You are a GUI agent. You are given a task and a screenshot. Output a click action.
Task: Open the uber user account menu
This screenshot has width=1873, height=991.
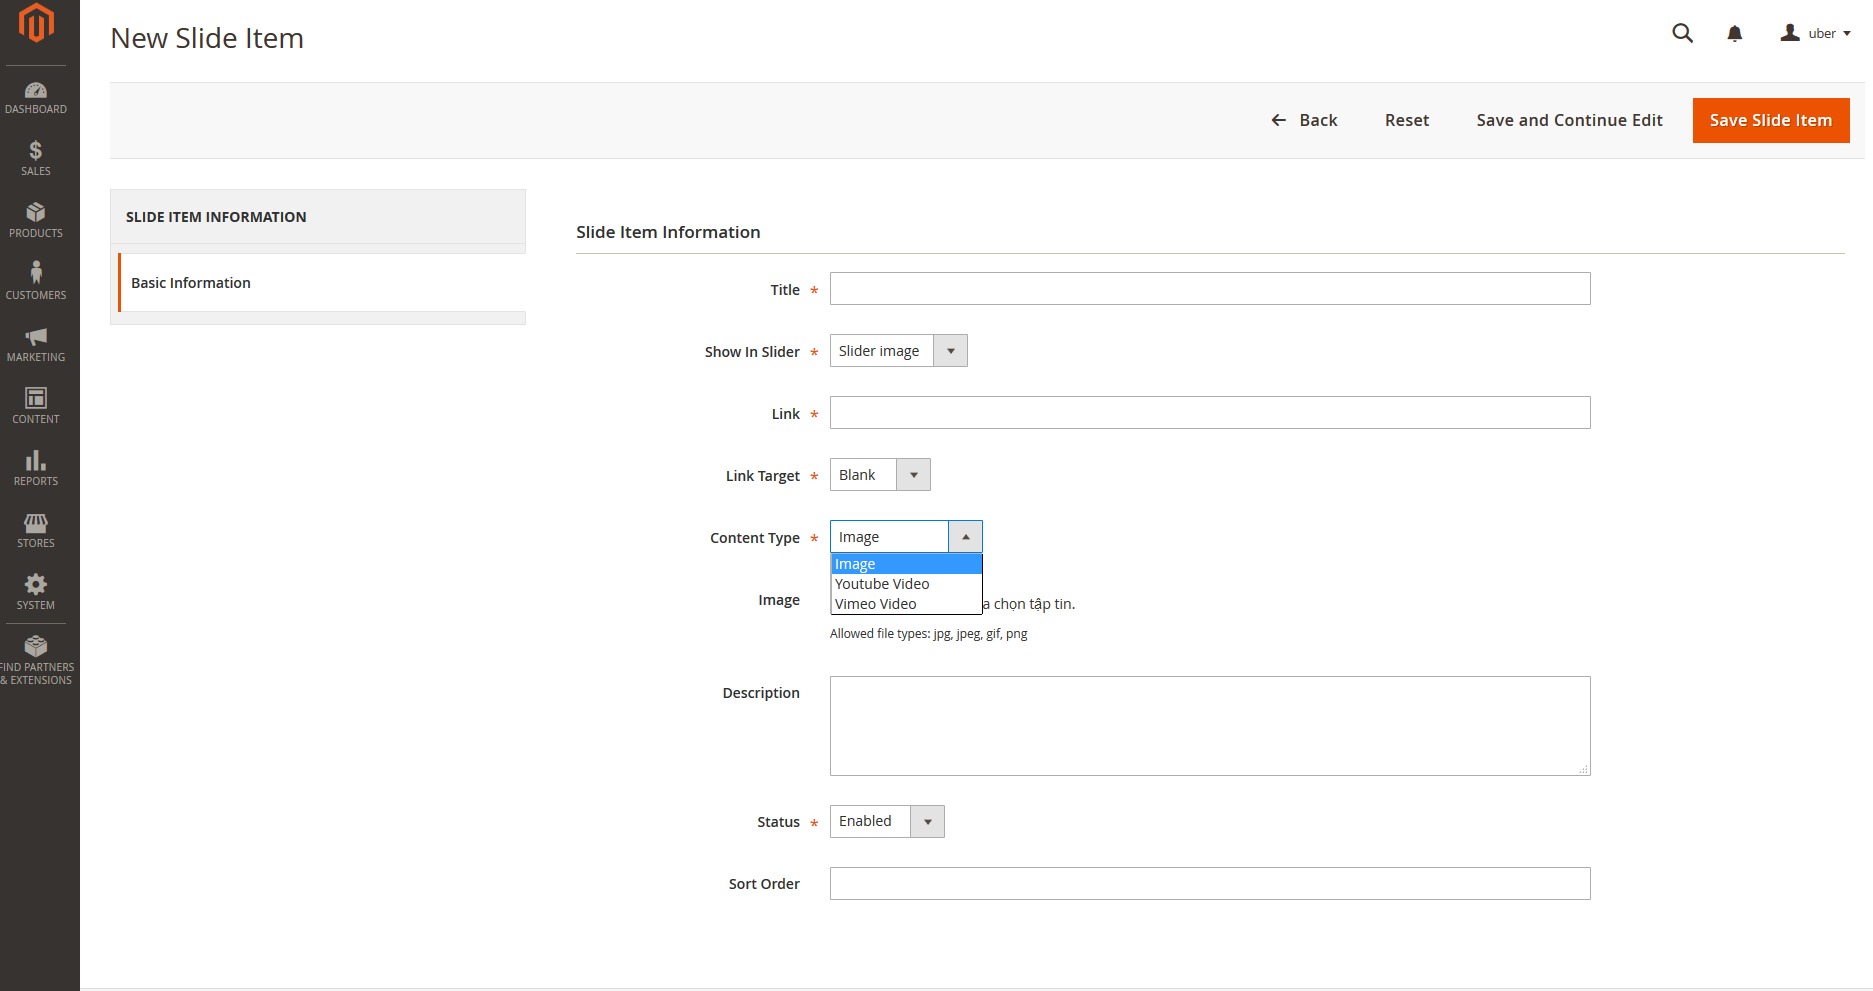click(x=1815, y=33)
